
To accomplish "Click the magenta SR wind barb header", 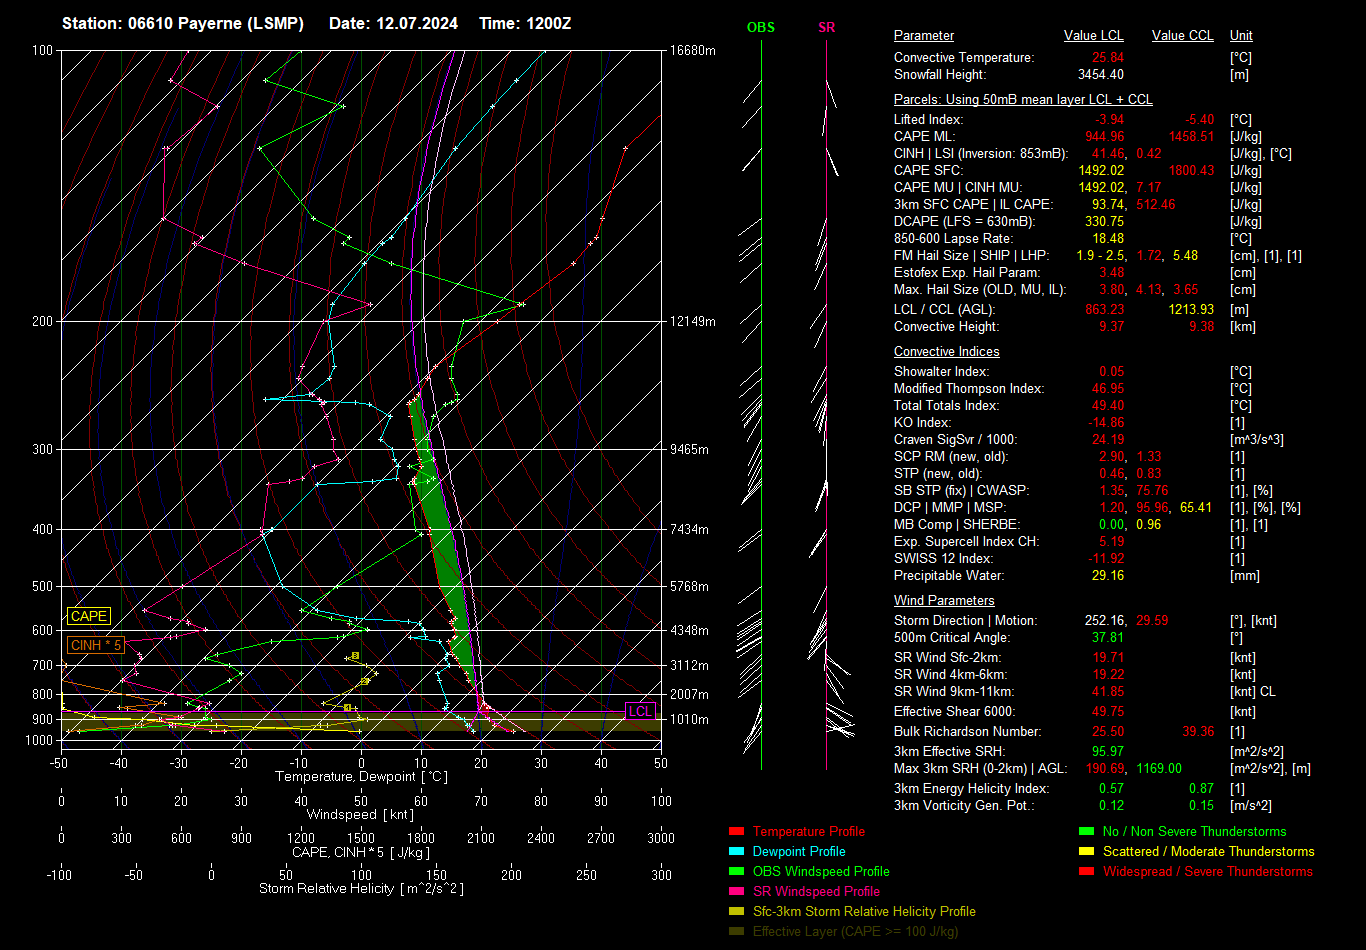I will click(x=826, y=28).
